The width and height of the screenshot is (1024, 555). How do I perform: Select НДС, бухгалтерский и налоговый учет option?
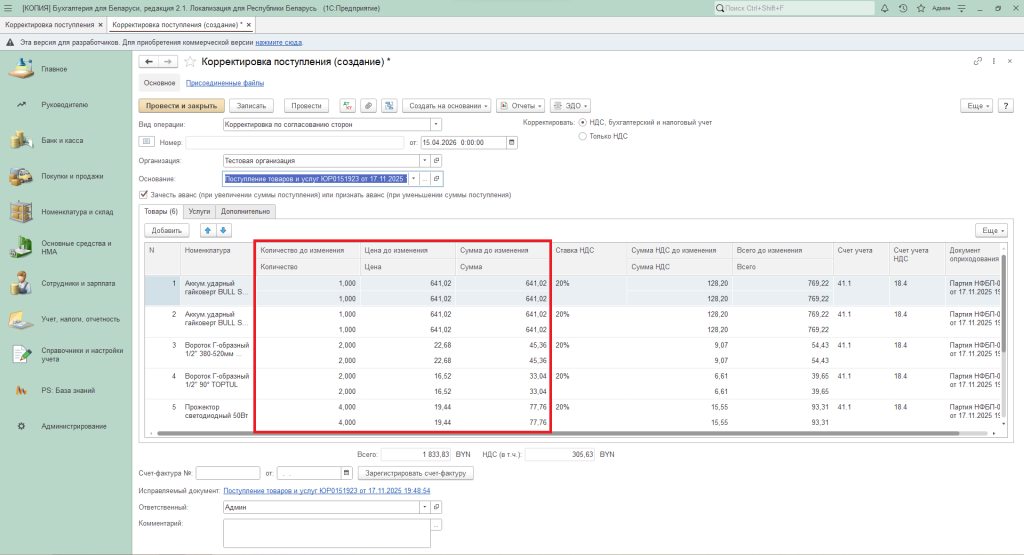click(x=583, y=122)
